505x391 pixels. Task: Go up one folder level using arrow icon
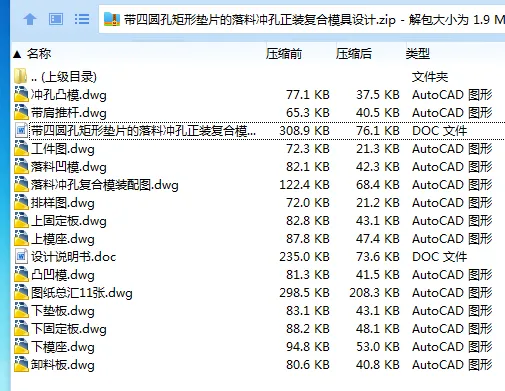click(x=30, y=19)
